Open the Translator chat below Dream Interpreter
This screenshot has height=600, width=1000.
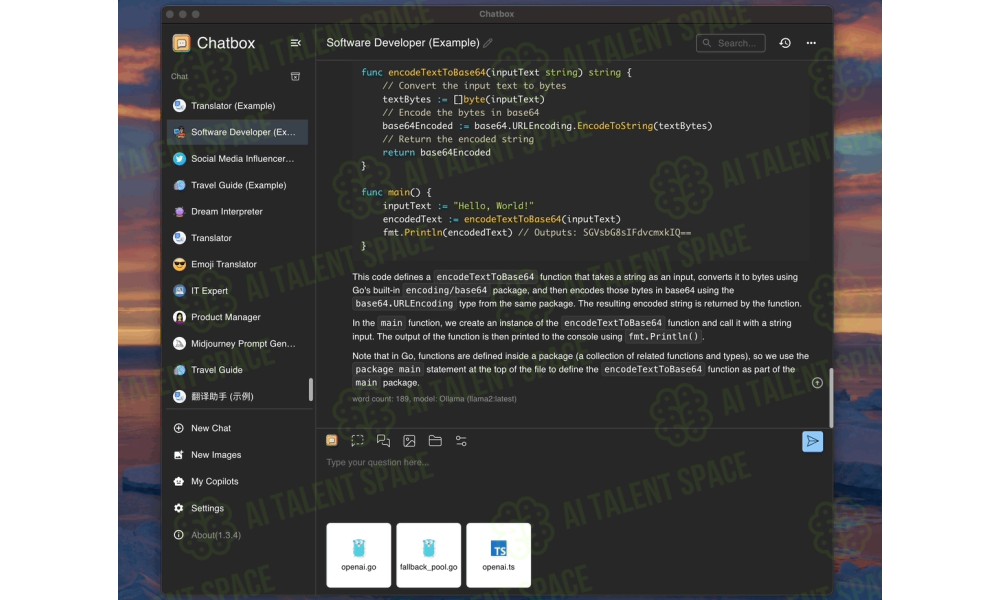pos(237,238)
